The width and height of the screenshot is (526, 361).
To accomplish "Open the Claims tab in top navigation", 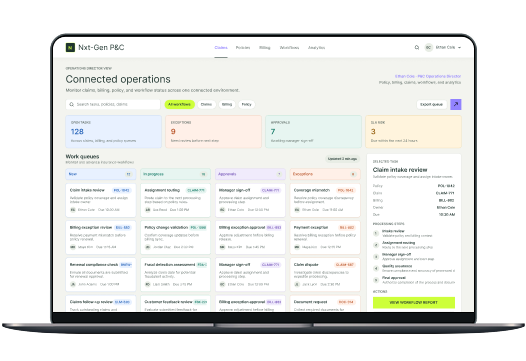I will tap(221, 48).
